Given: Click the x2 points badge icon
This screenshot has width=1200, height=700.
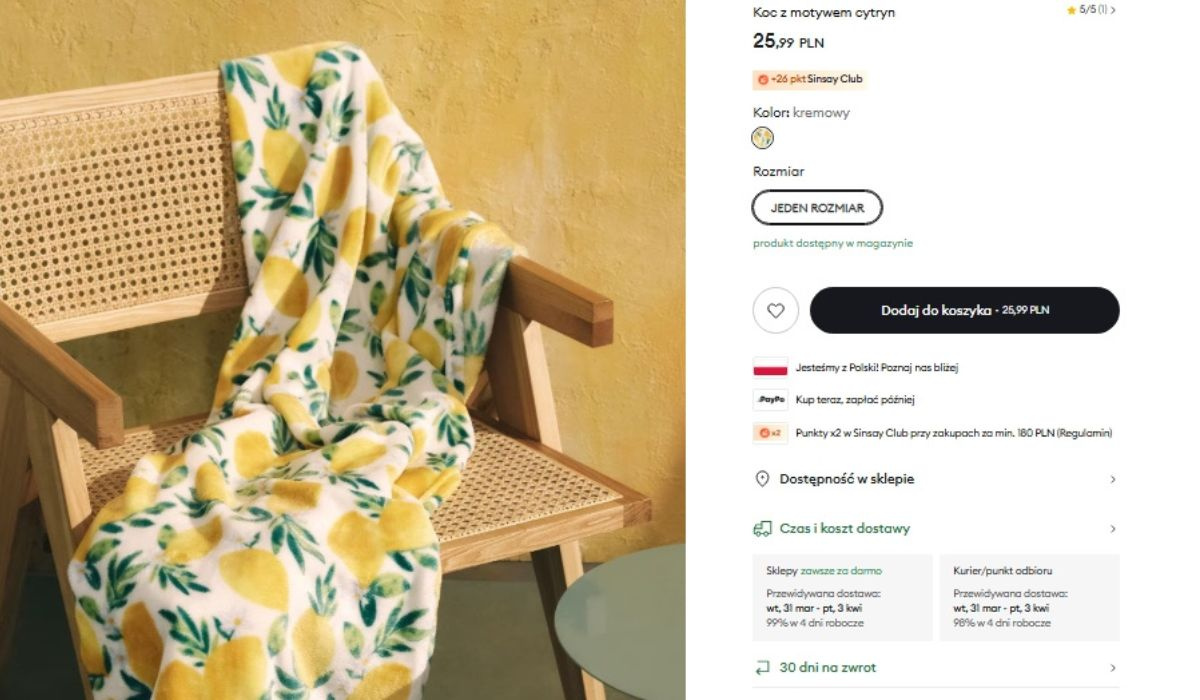Looking at the screenshot, I should (770, 433).
